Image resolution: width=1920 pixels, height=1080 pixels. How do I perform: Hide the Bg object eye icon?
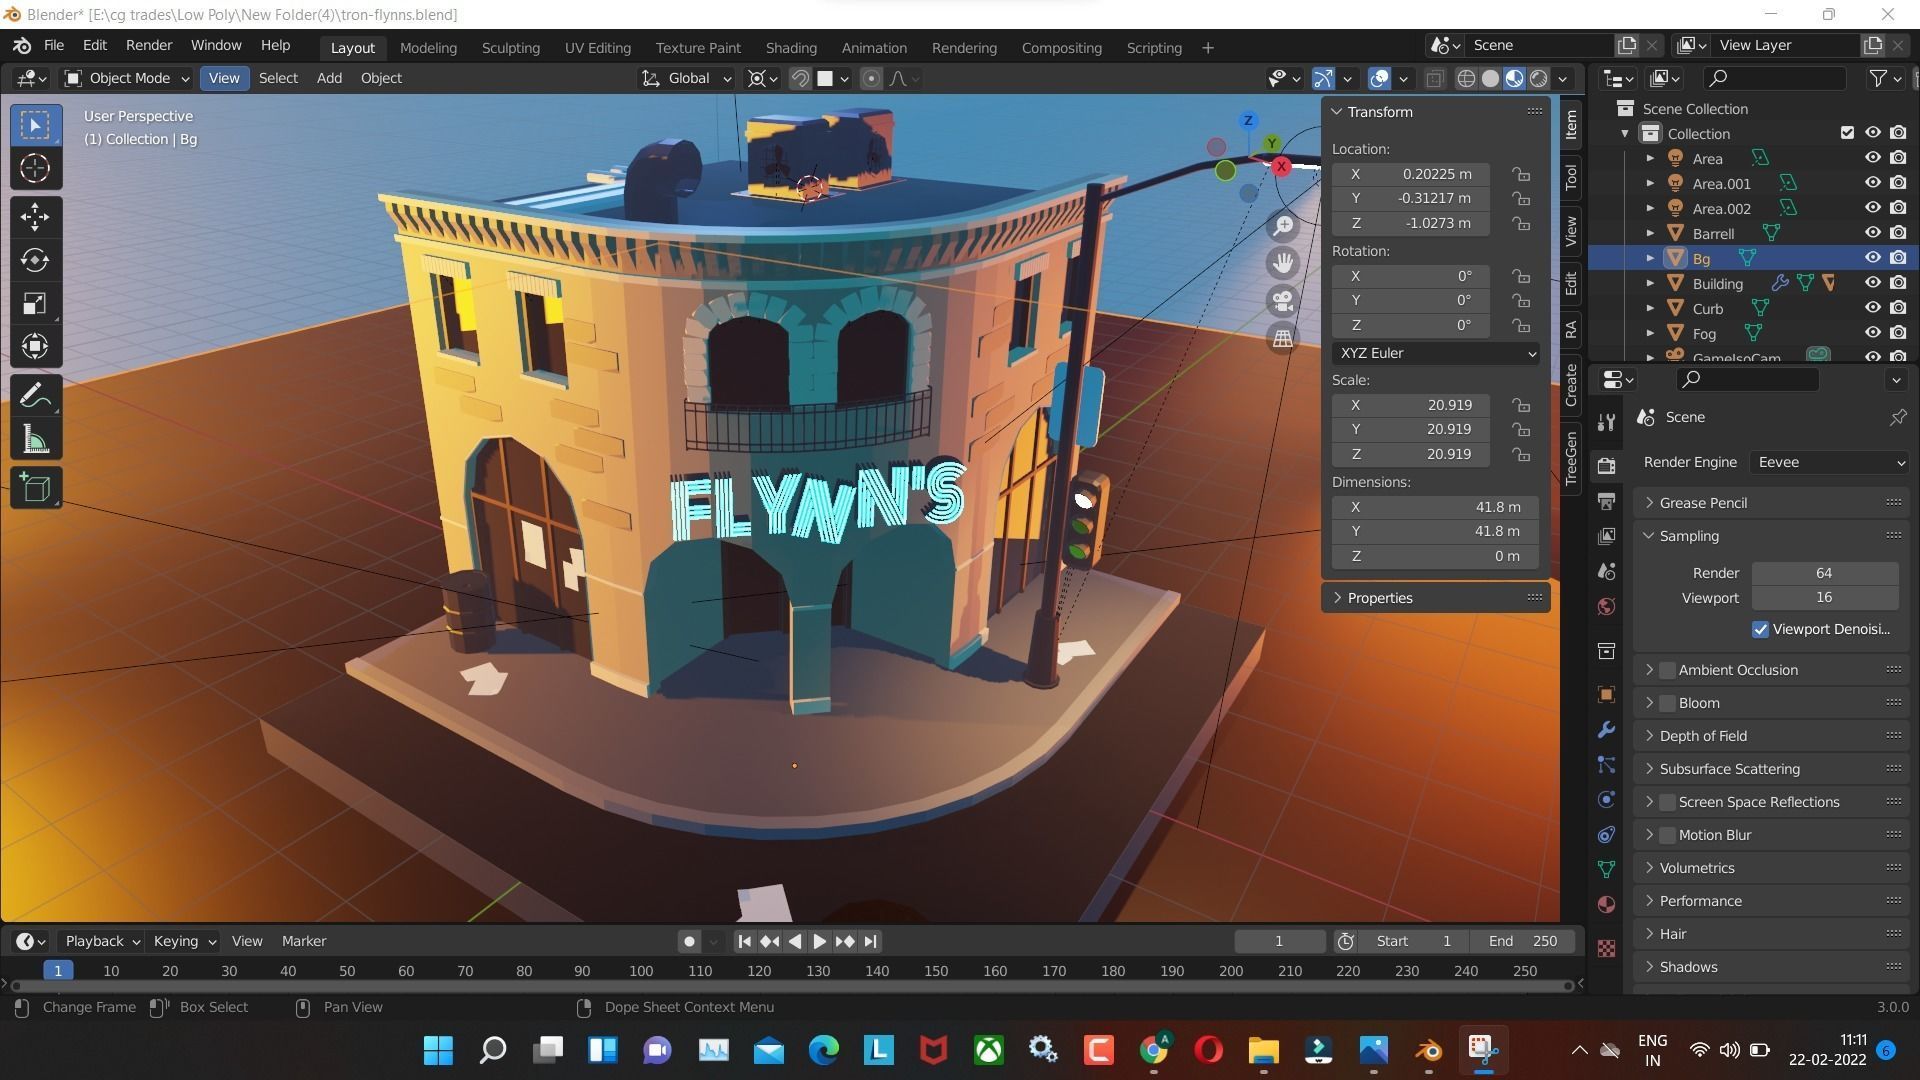(1872, 258)
